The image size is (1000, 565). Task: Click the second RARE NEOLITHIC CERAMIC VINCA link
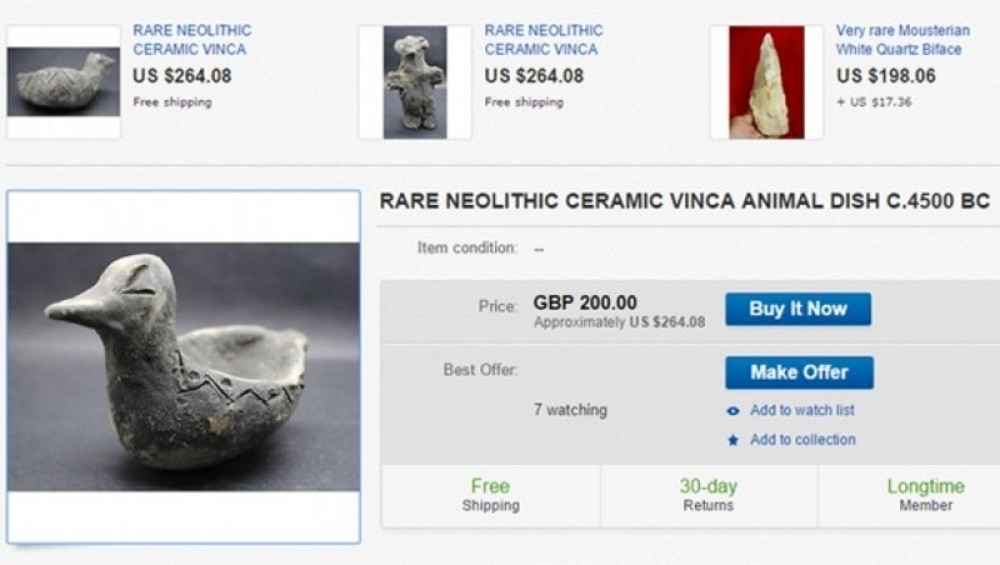point(544,40)
